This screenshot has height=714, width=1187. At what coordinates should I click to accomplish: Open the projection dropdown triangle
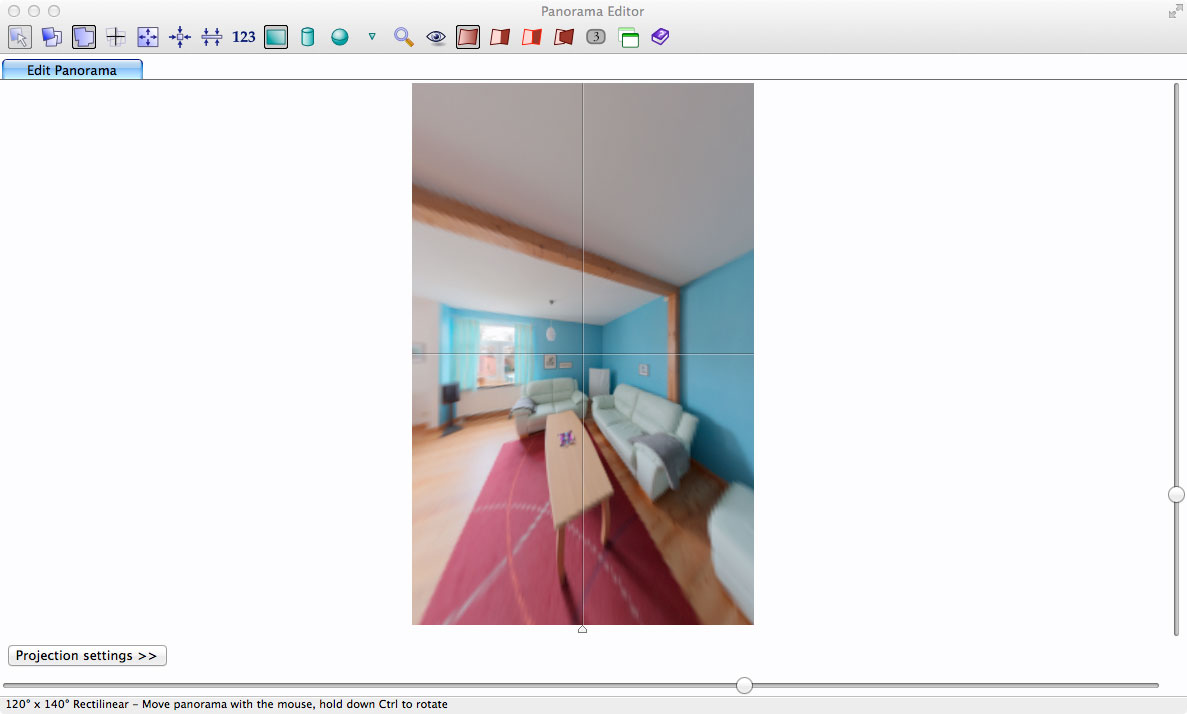click(372, 37)
